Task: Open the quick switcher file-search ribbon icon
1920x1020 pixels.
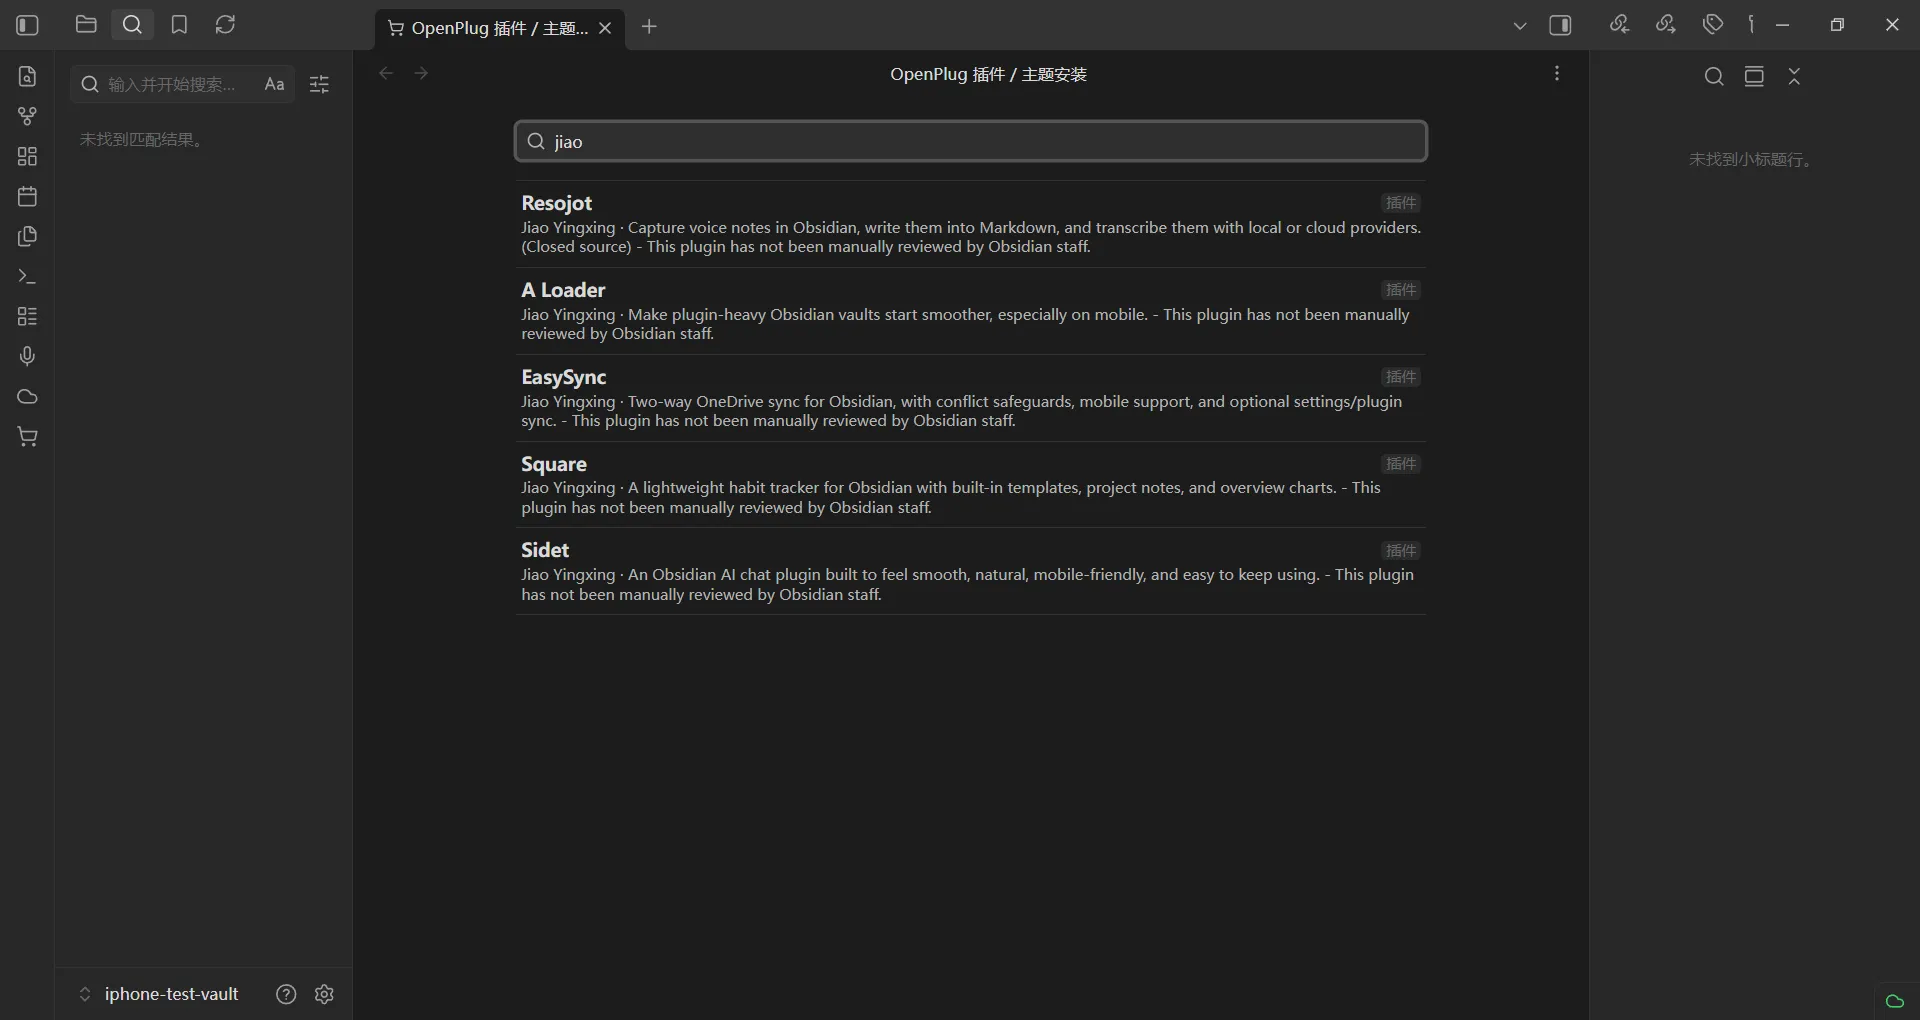Action: coord(27,76)
